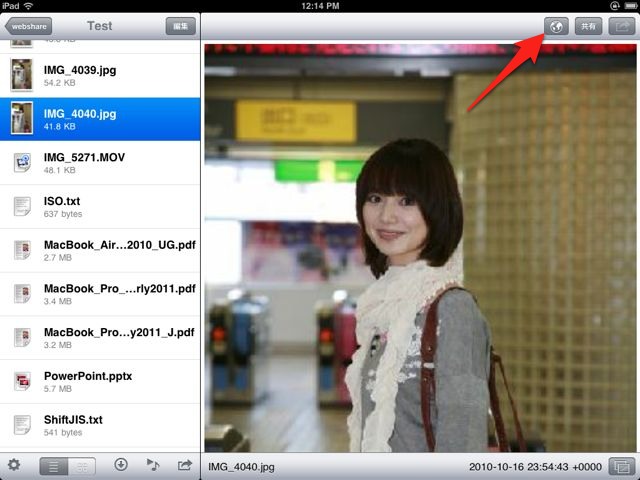Open settings gear in bottom toolbar
The image size is (640, 480).
14,464
